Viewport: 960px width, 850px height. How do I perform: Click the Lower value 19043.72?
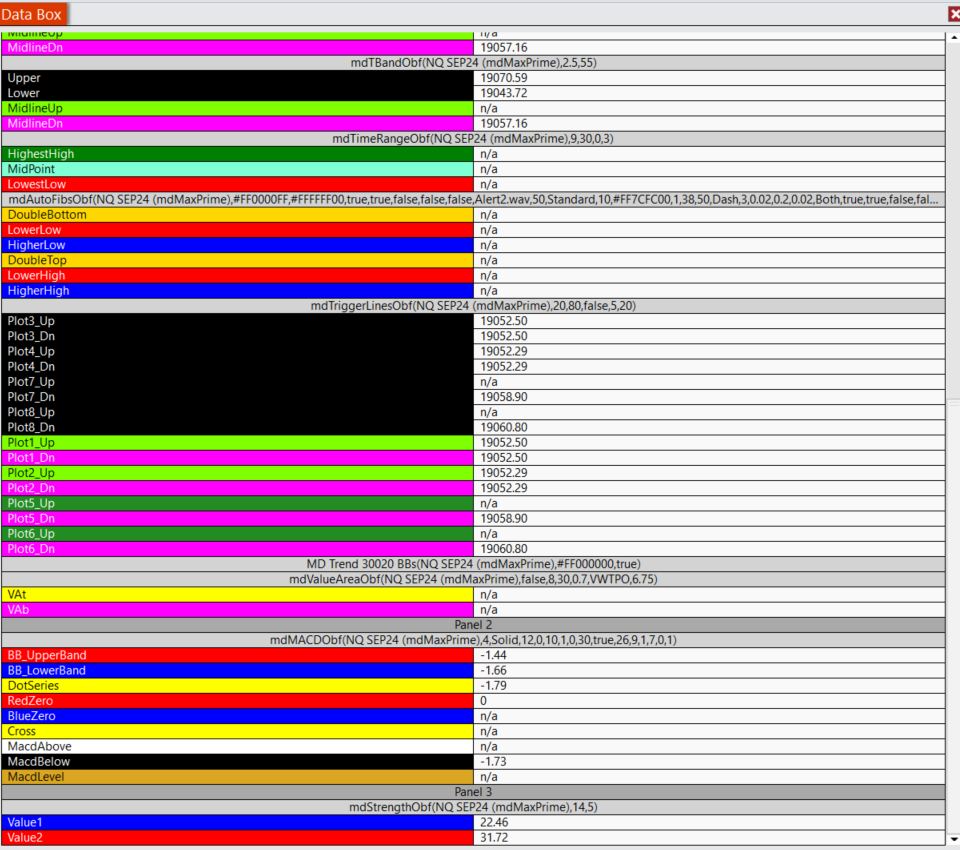coord(709,93)
